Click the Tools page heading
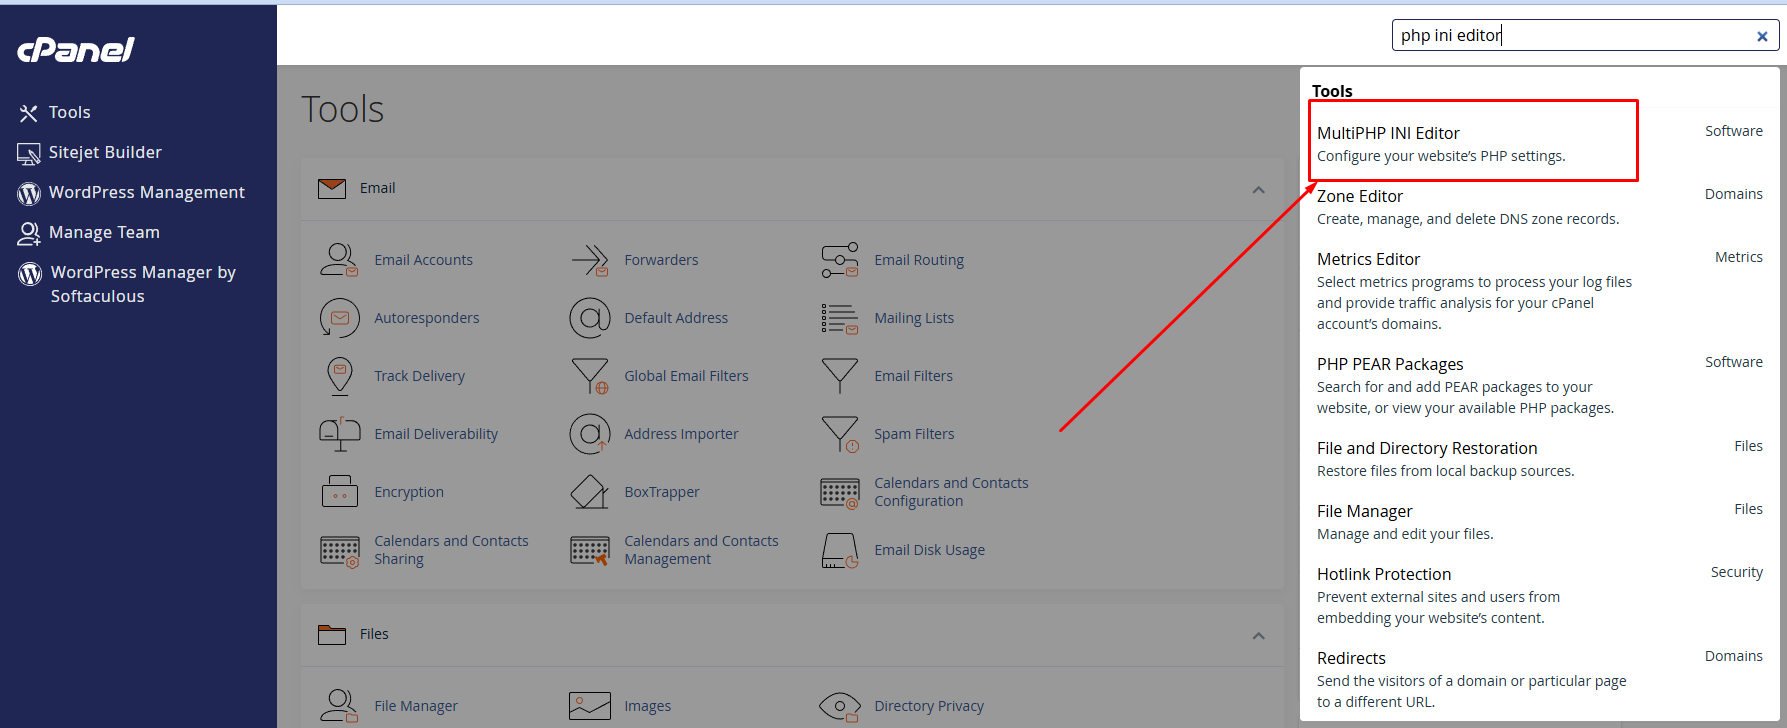Screen dimensions: 1787x728 coord(342,109)
